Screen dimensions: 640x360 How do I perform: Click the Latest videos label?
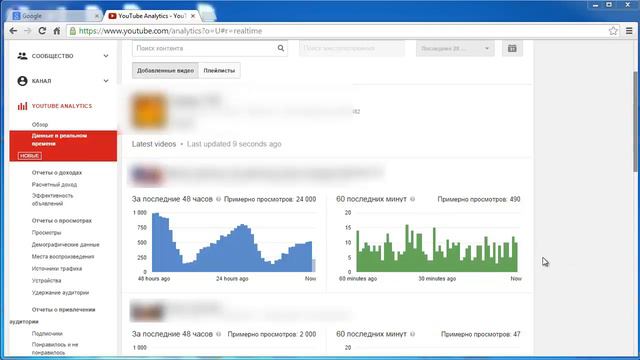(x=154, y=144)
